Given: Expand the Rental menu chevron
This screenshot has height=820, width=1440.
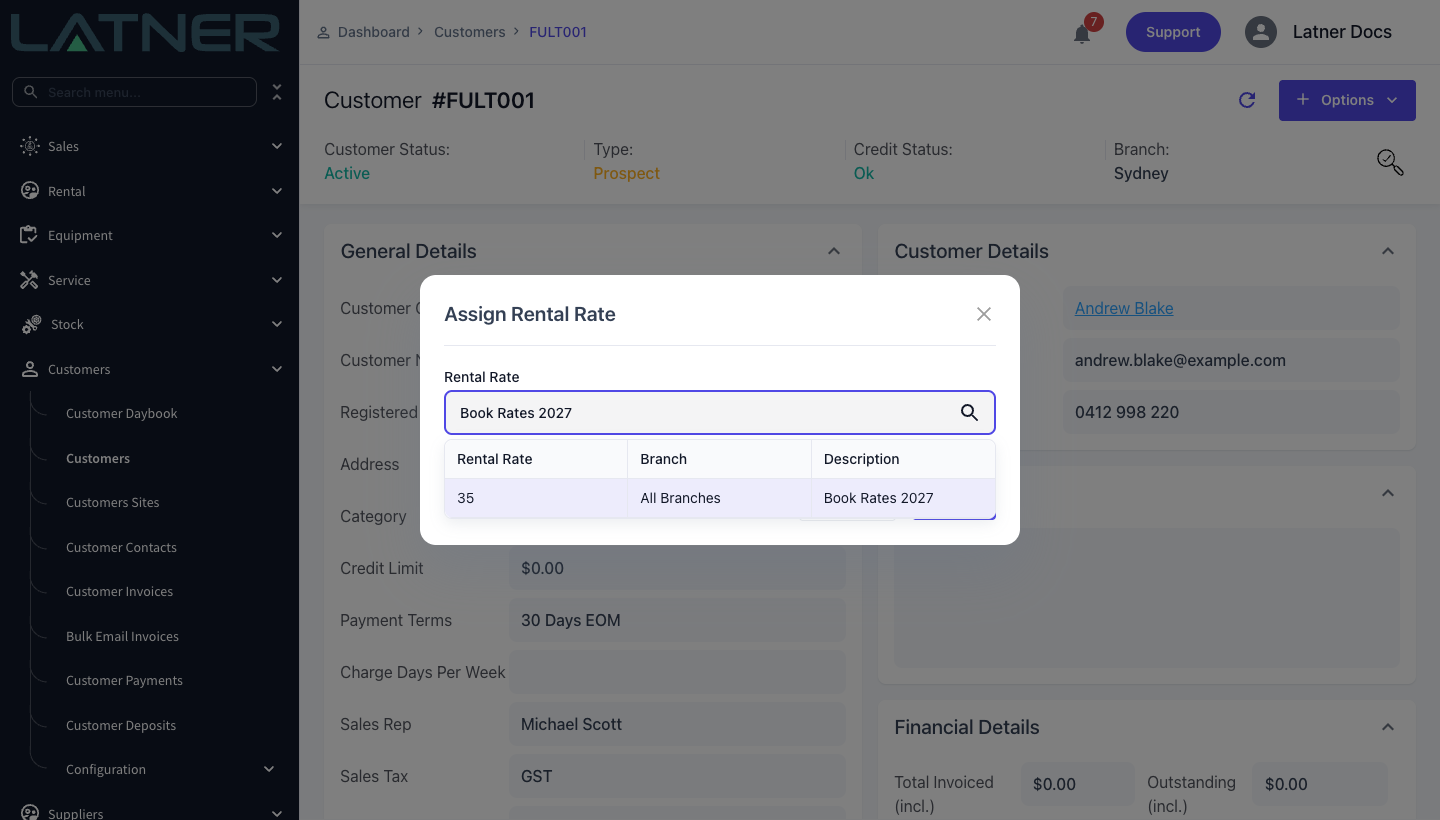Looking at the screenshot, I should (x=277, y=191).
